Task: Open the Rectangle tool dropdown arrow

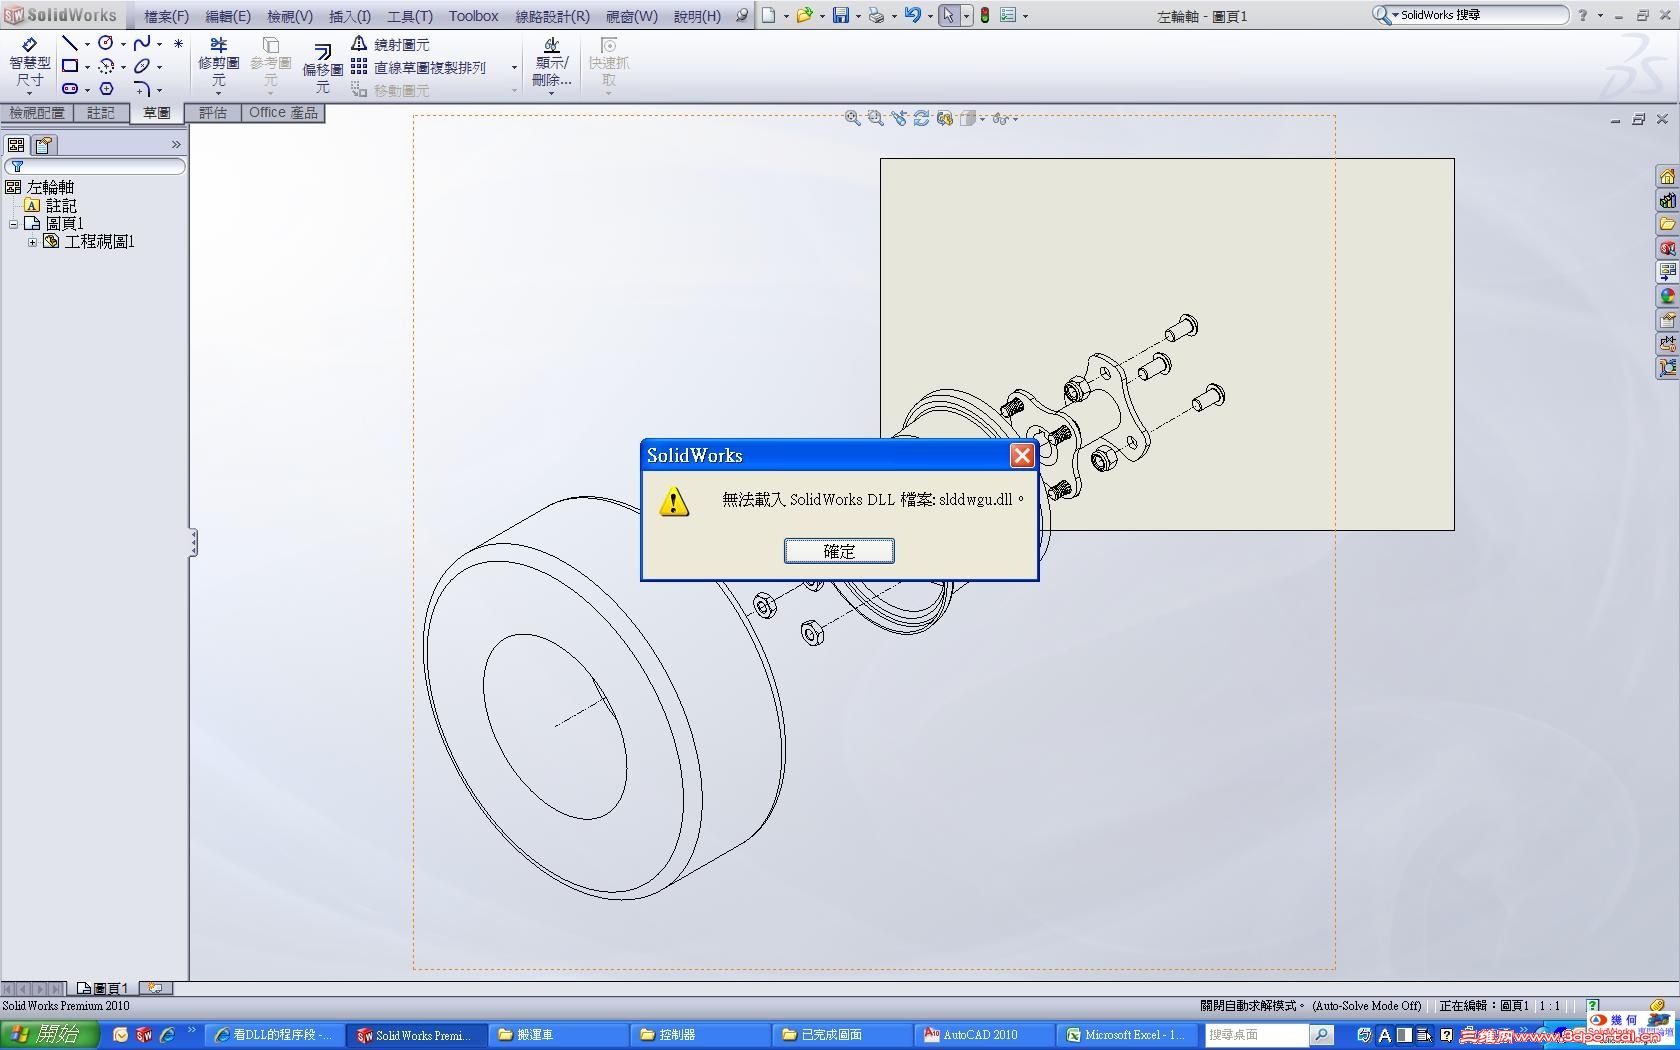Action: click(87, 67)
